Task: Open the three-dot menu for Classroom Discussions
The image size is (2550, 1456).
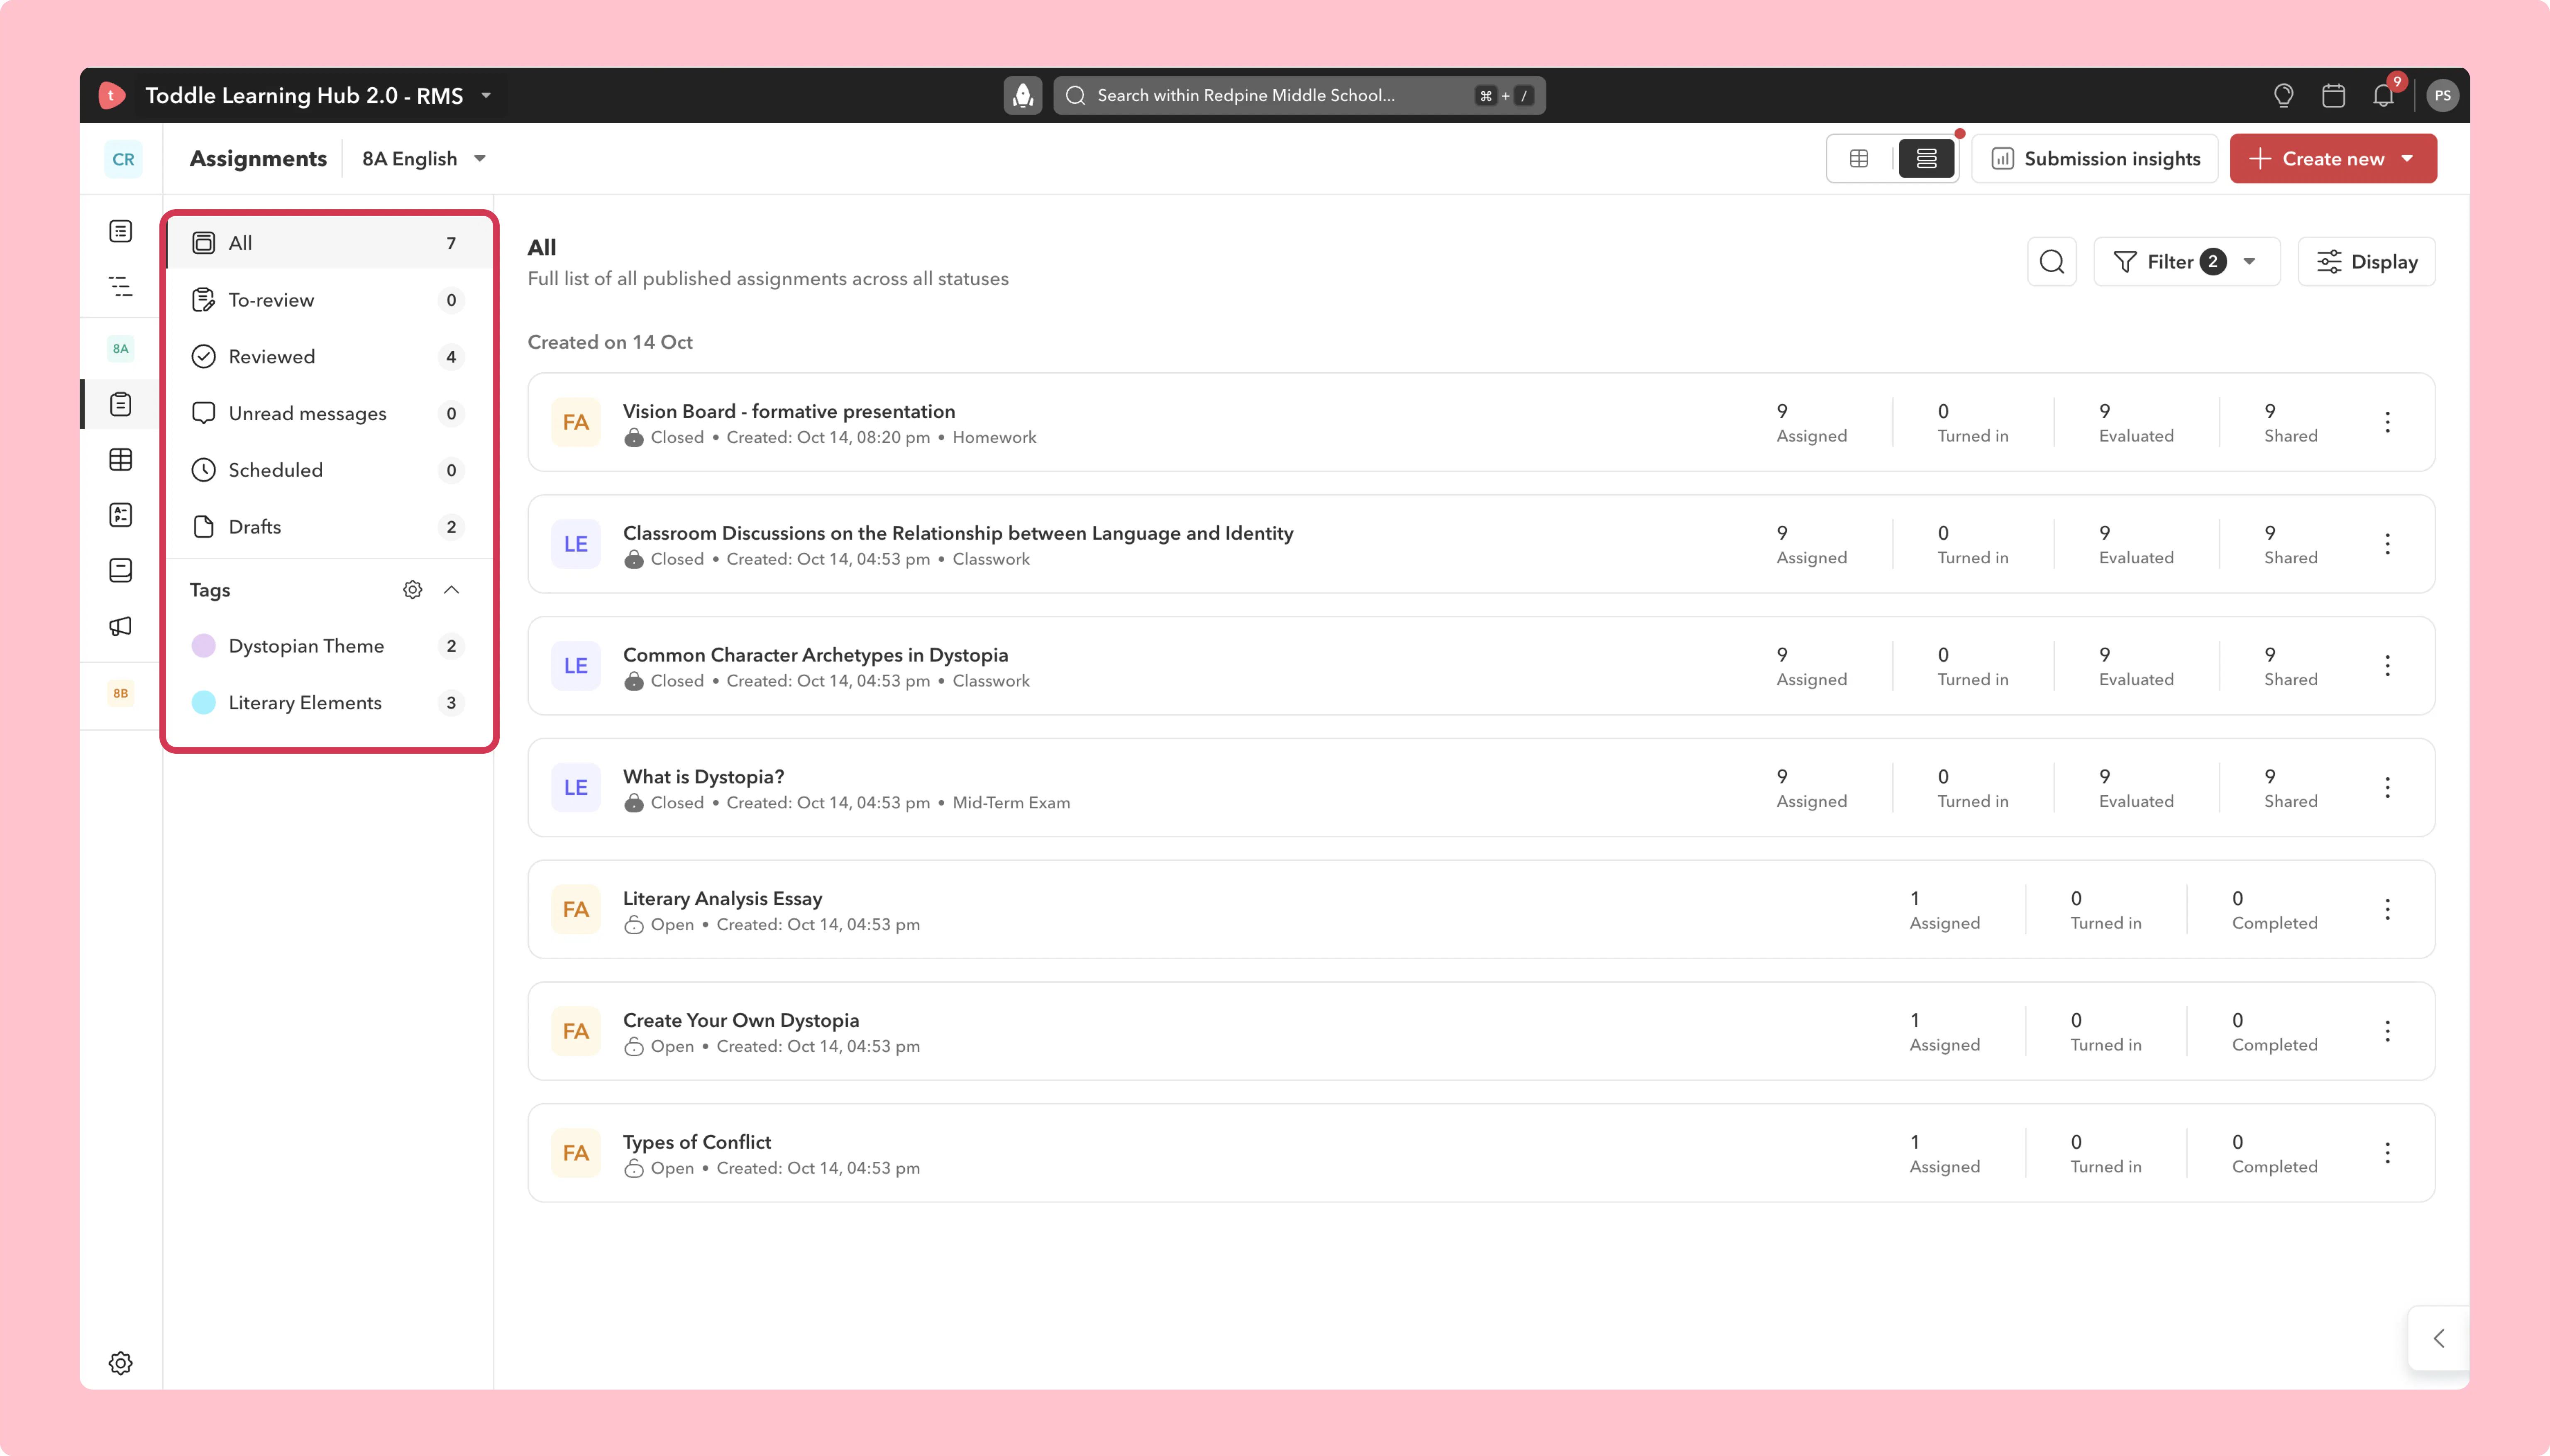Action: (2387, 544)
